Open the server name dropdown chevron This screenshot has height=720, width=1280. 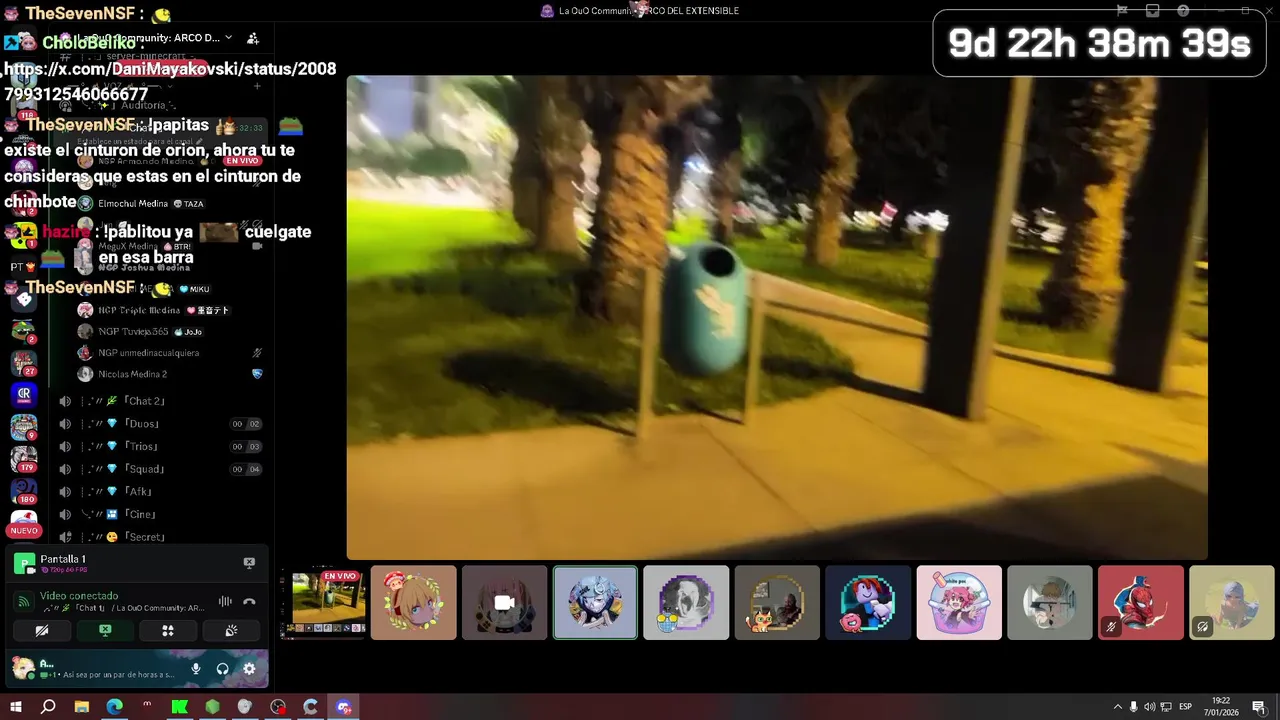pos(229,38)
